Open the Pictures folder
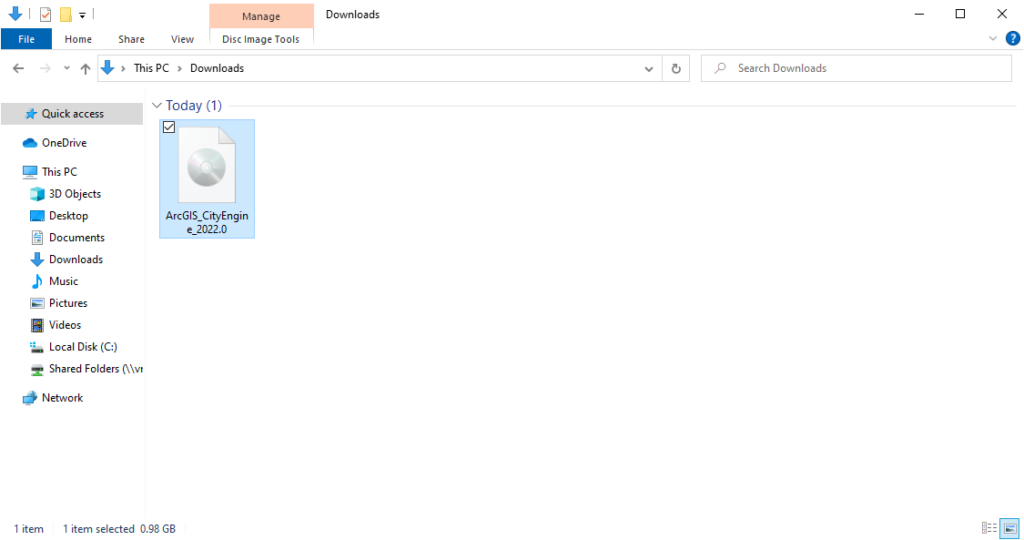Viewport: 1024px width, 540px height. (68, 303)
